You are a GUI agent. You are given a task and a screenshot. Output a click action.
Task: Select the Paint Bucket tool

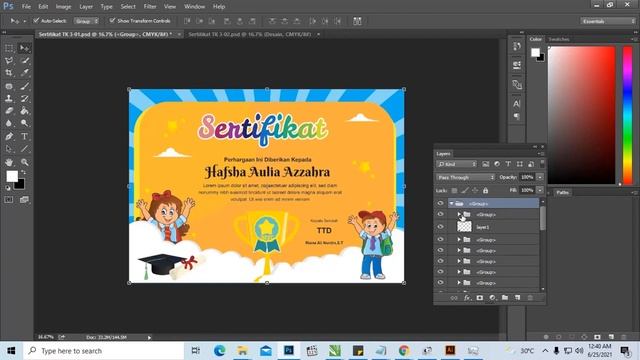click(x=24, y=111)
